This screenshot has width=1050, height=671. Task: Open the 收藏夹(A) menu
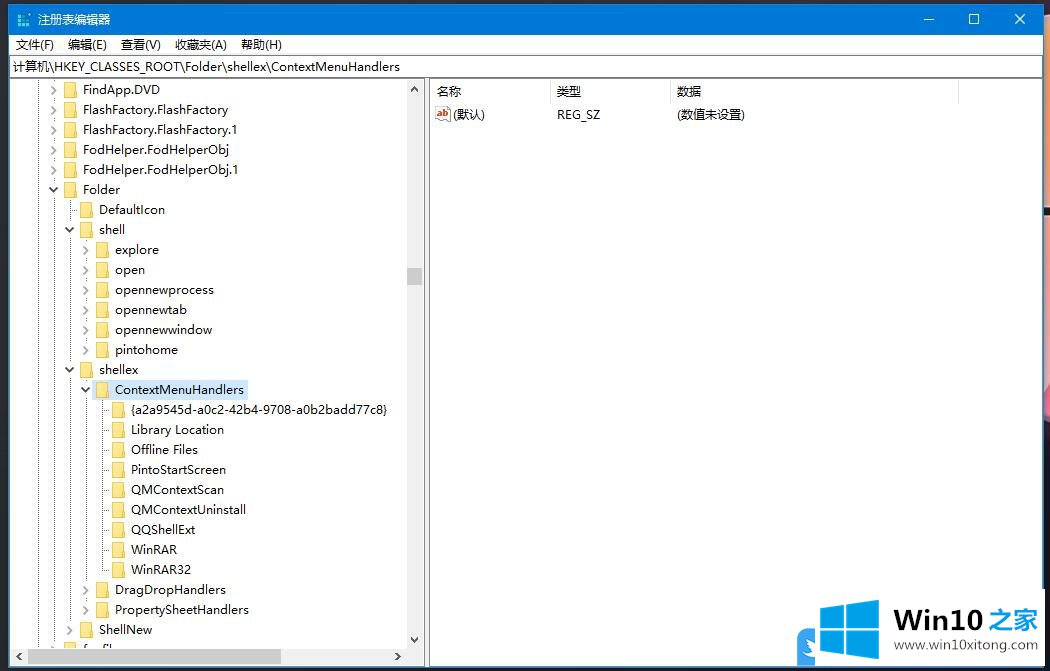pos(201,45)
